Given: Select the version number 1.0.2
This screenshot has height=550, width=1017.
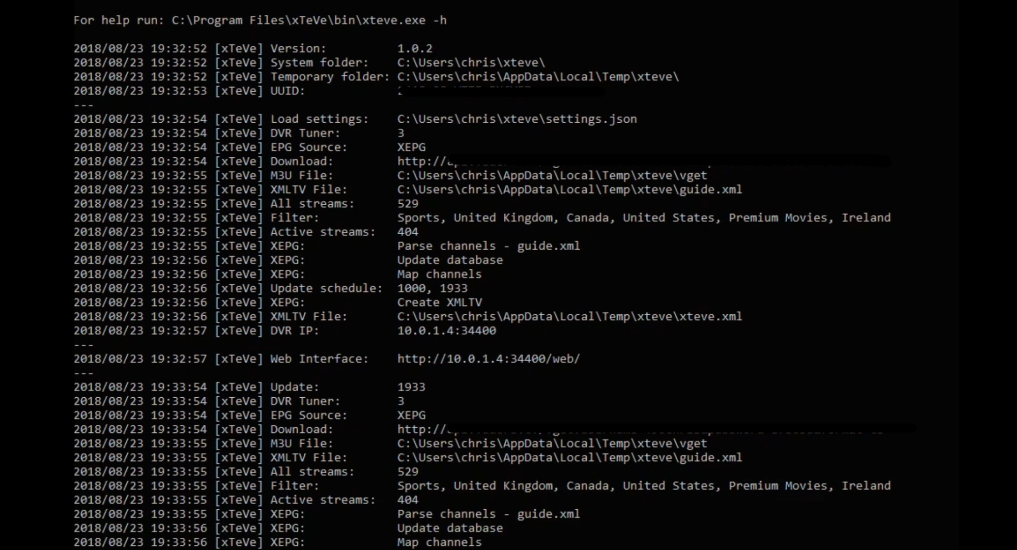Looking at the screenshot, I should coord(414,49).
